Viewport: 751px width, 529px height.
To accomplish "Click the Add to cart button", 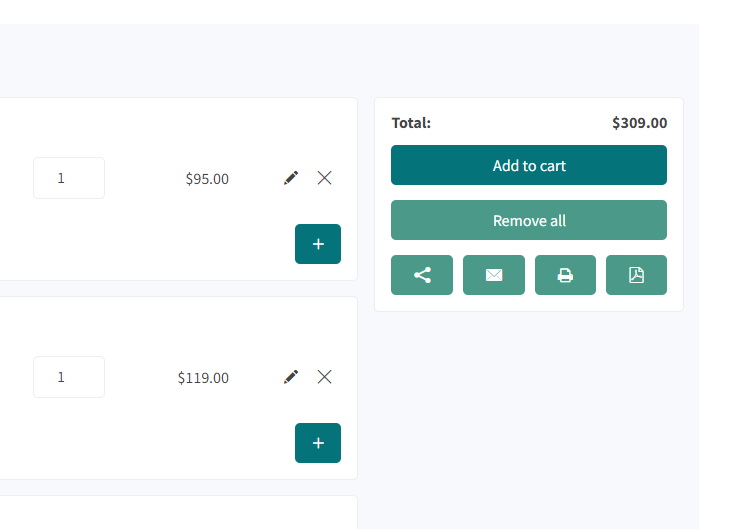I will click(x=529, y=165).
